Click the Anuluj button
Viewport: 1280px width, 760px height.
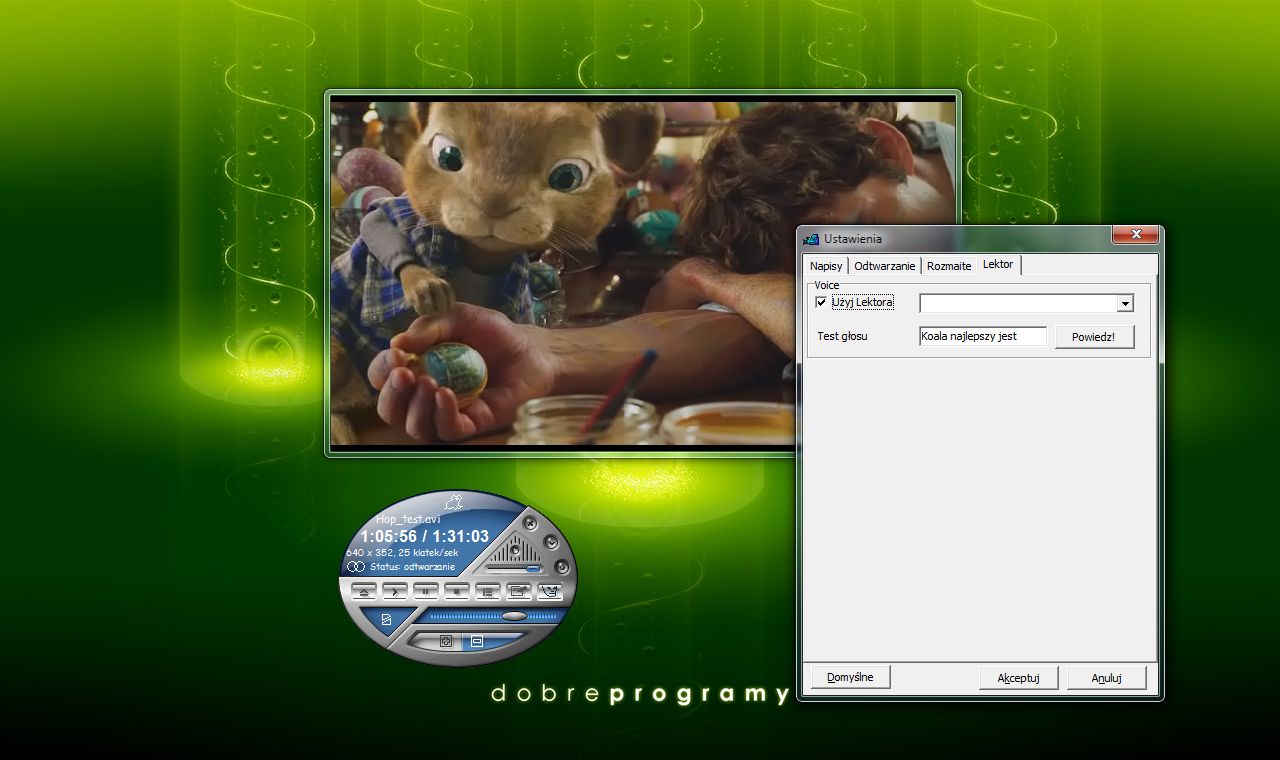[x=1106, y=678]
